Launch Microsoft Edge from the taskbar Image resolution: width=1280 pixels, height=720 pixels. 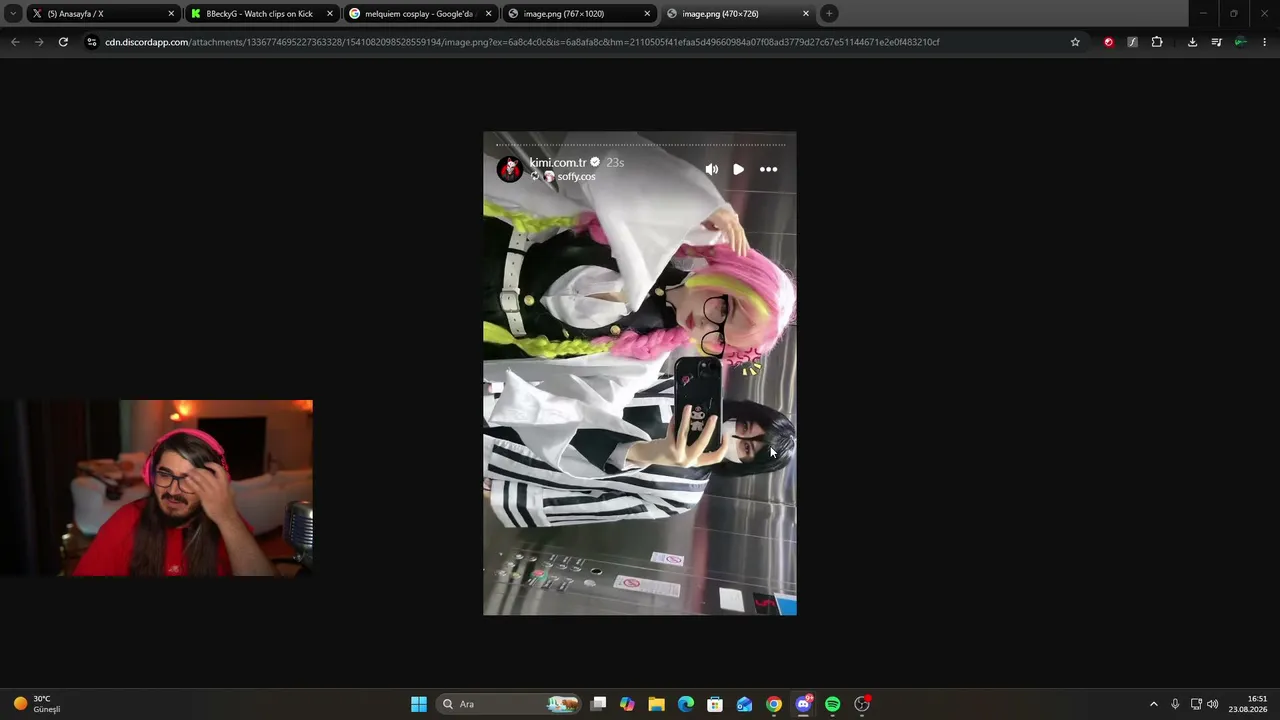click(x=686, y=704)
